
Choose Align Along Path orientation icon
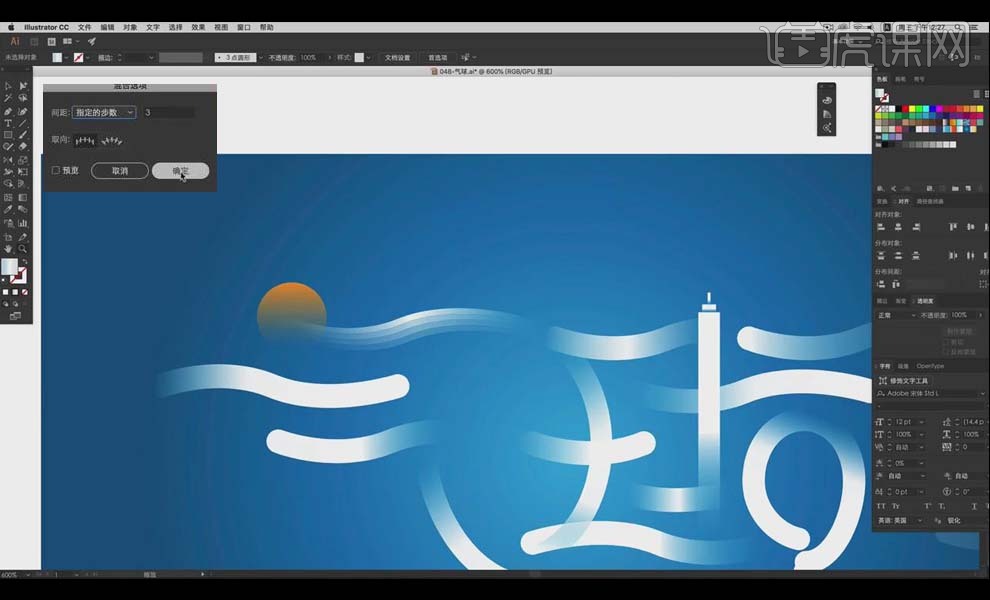click(x=112, y=140)
